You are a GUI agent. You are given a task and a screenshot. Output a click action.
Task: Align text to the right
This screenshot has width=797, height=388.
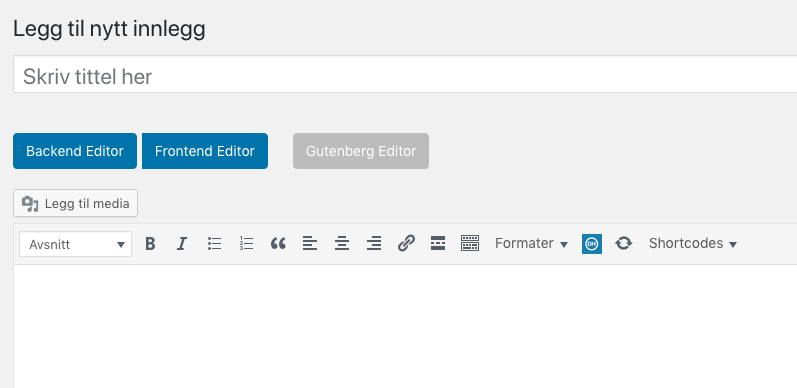374,244
